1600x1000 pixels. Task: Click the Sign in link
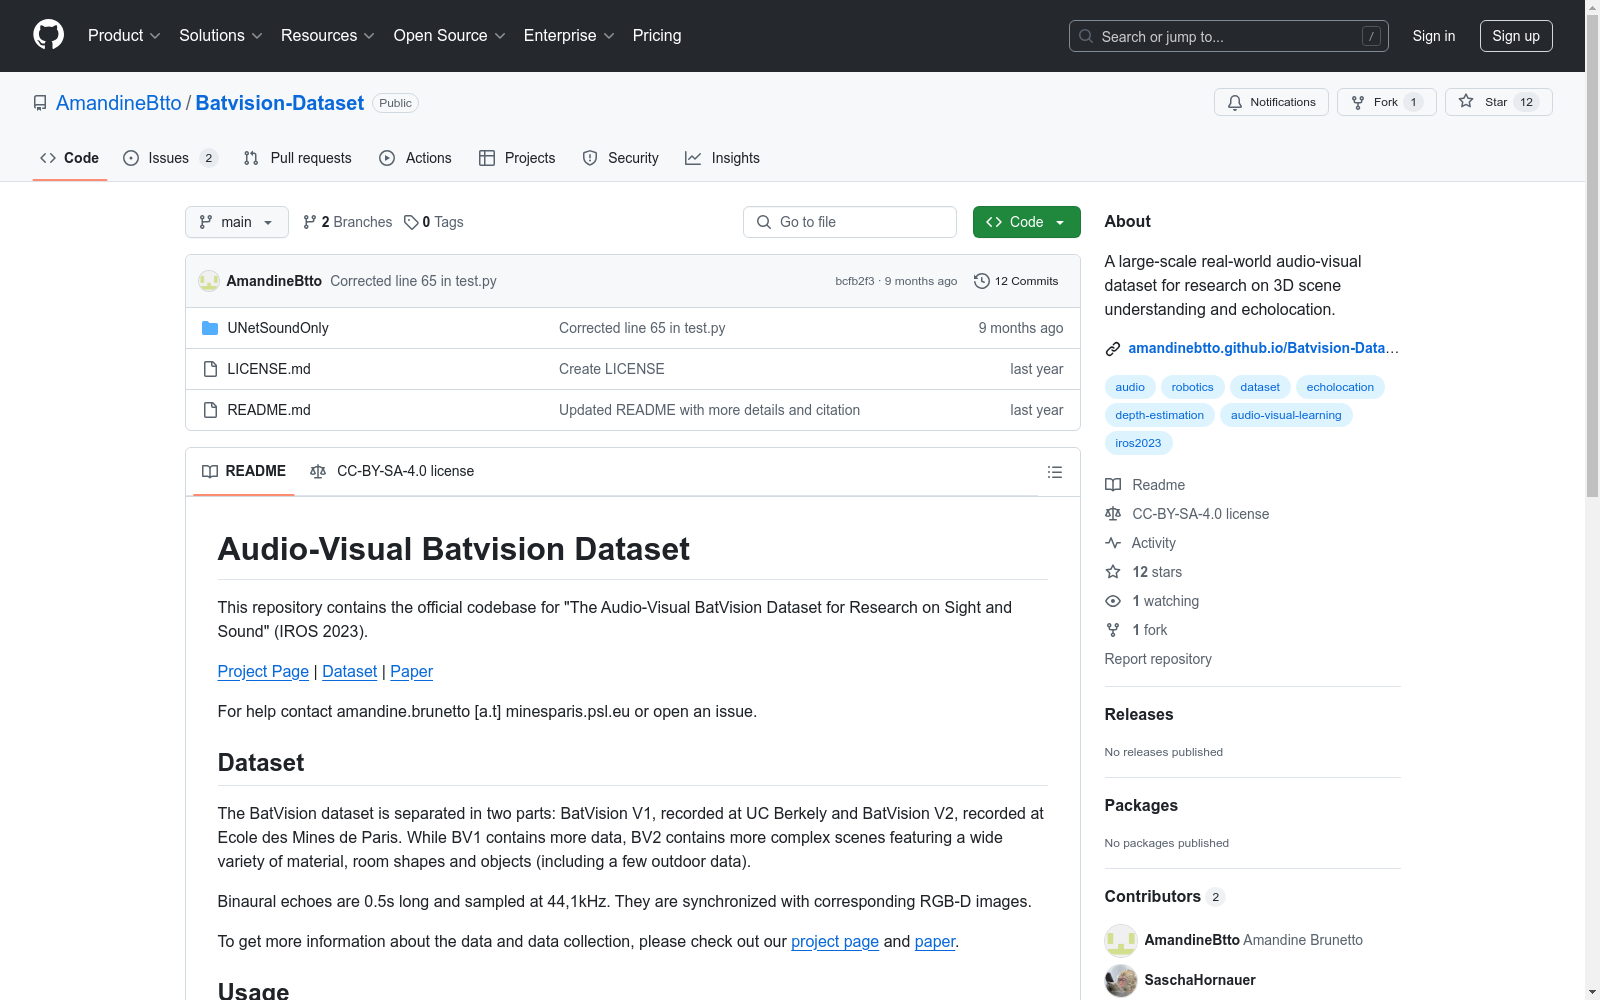(1434, 36)
